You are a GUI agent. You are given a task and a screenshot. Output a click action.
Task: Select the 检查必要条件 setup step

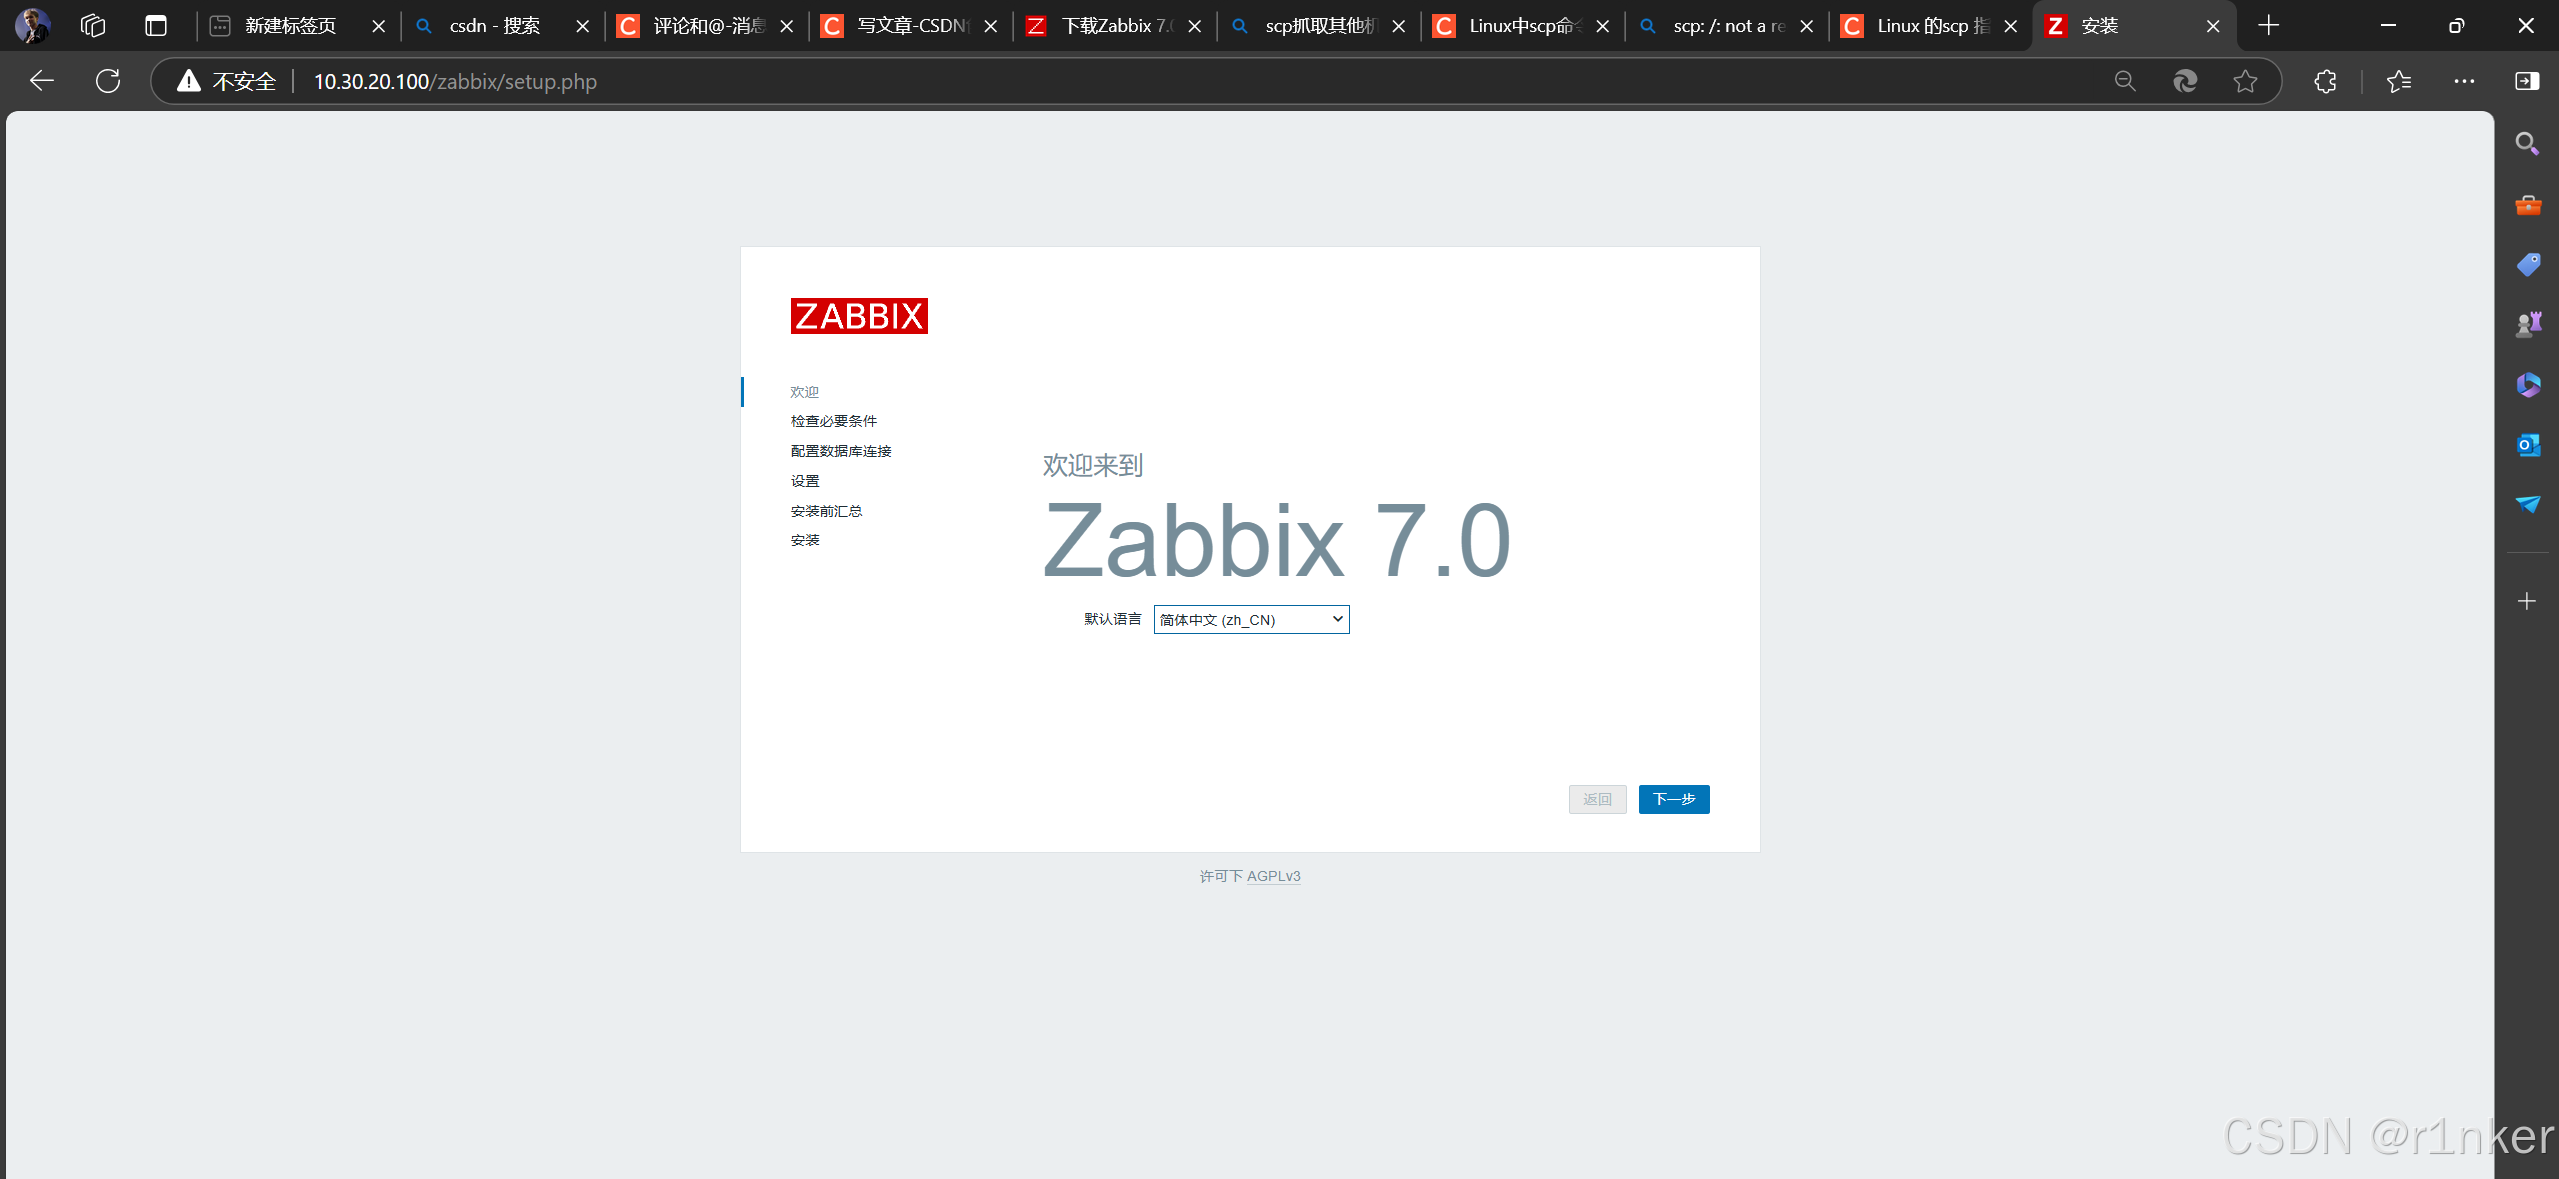(833, 420)
